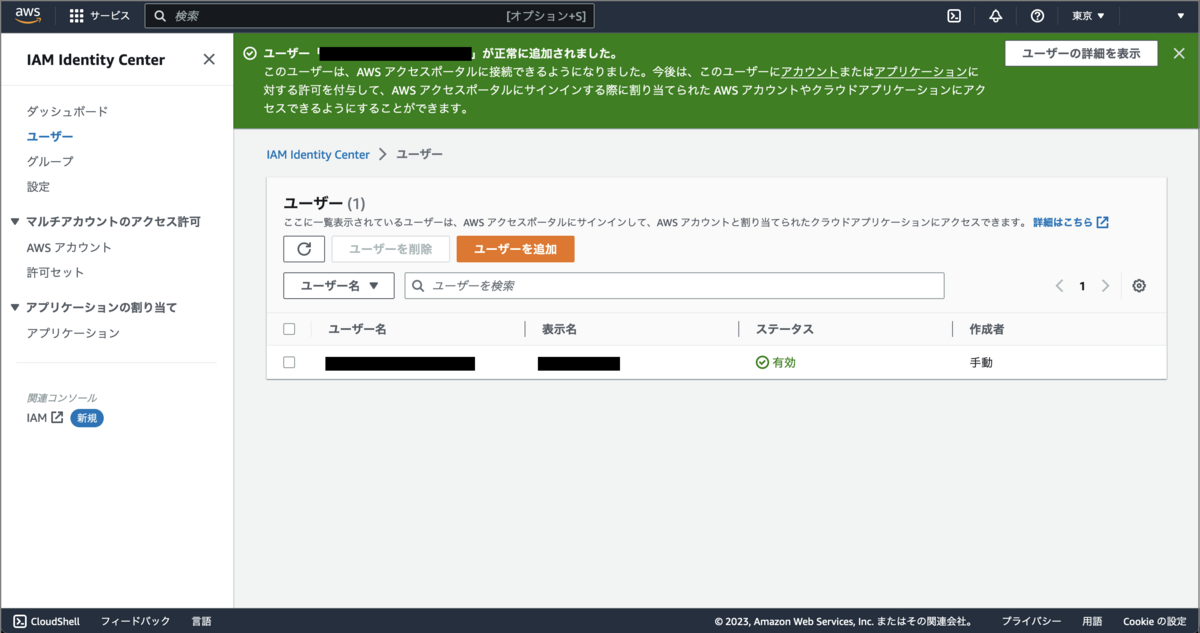This screenshot has width=1200, height=633.
Task: Open table preferences gear icon
Action: pyautogui.click(x=1139, y=286)
